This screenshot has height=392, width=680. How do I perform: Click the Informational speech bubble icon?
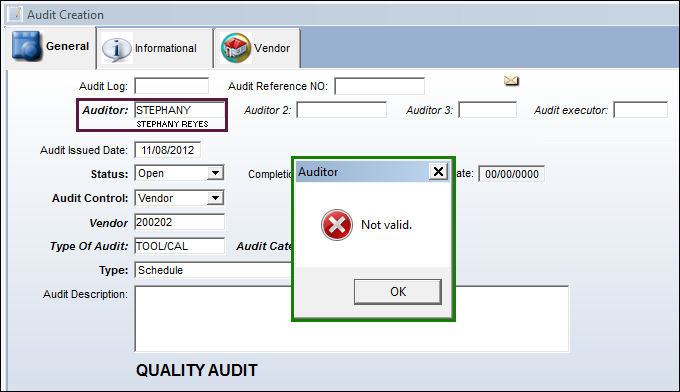116,49
